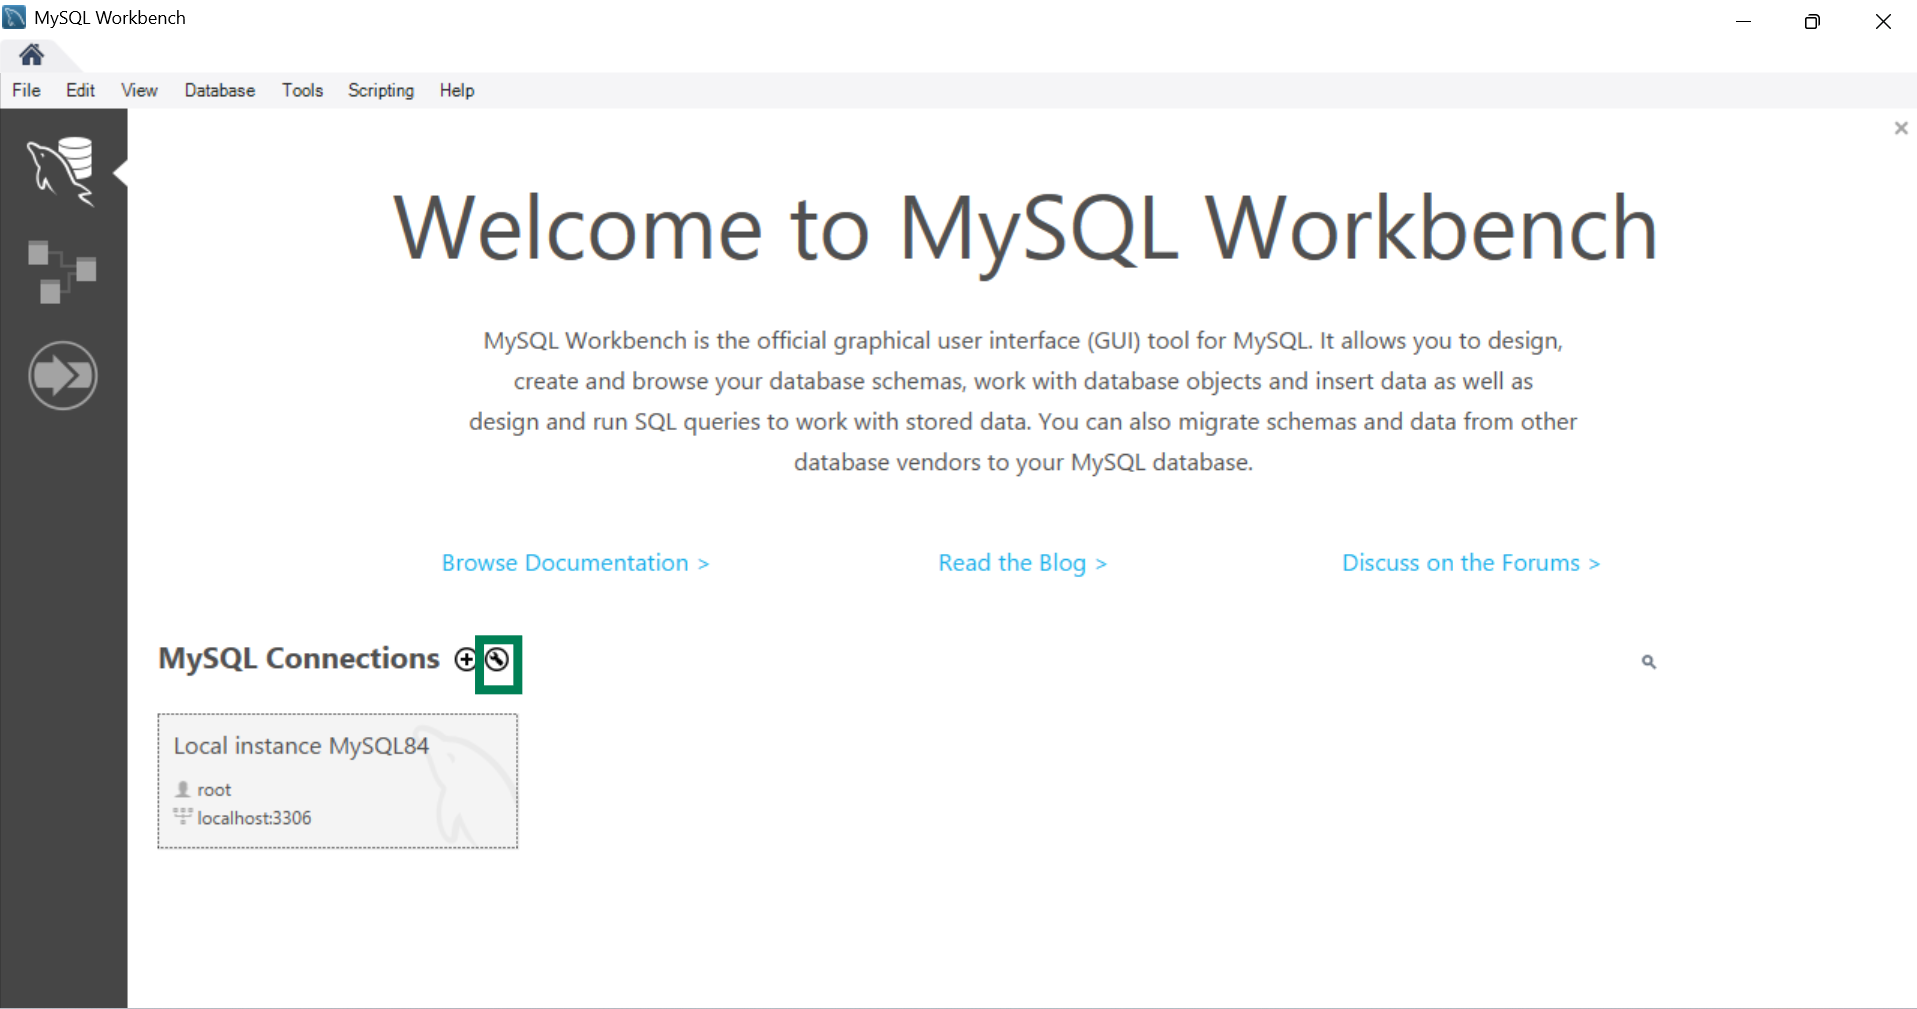Follow the Browse Documentation link
The width and height of the screenshot is (1917, 1009).
(575, 562)
